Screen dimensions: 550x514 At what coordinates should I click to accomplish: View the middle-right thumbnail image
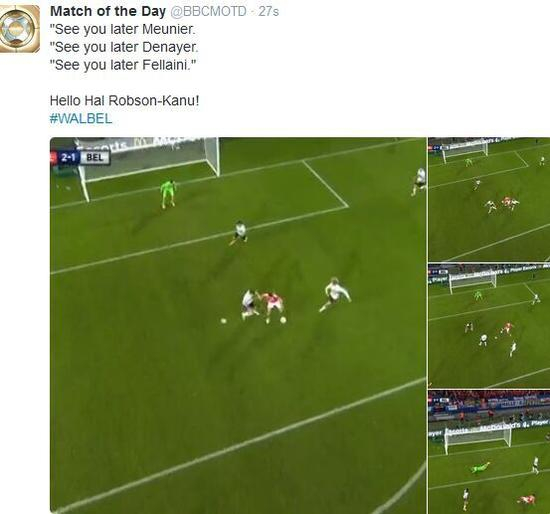pyautogui.click(x=489, y=326)
